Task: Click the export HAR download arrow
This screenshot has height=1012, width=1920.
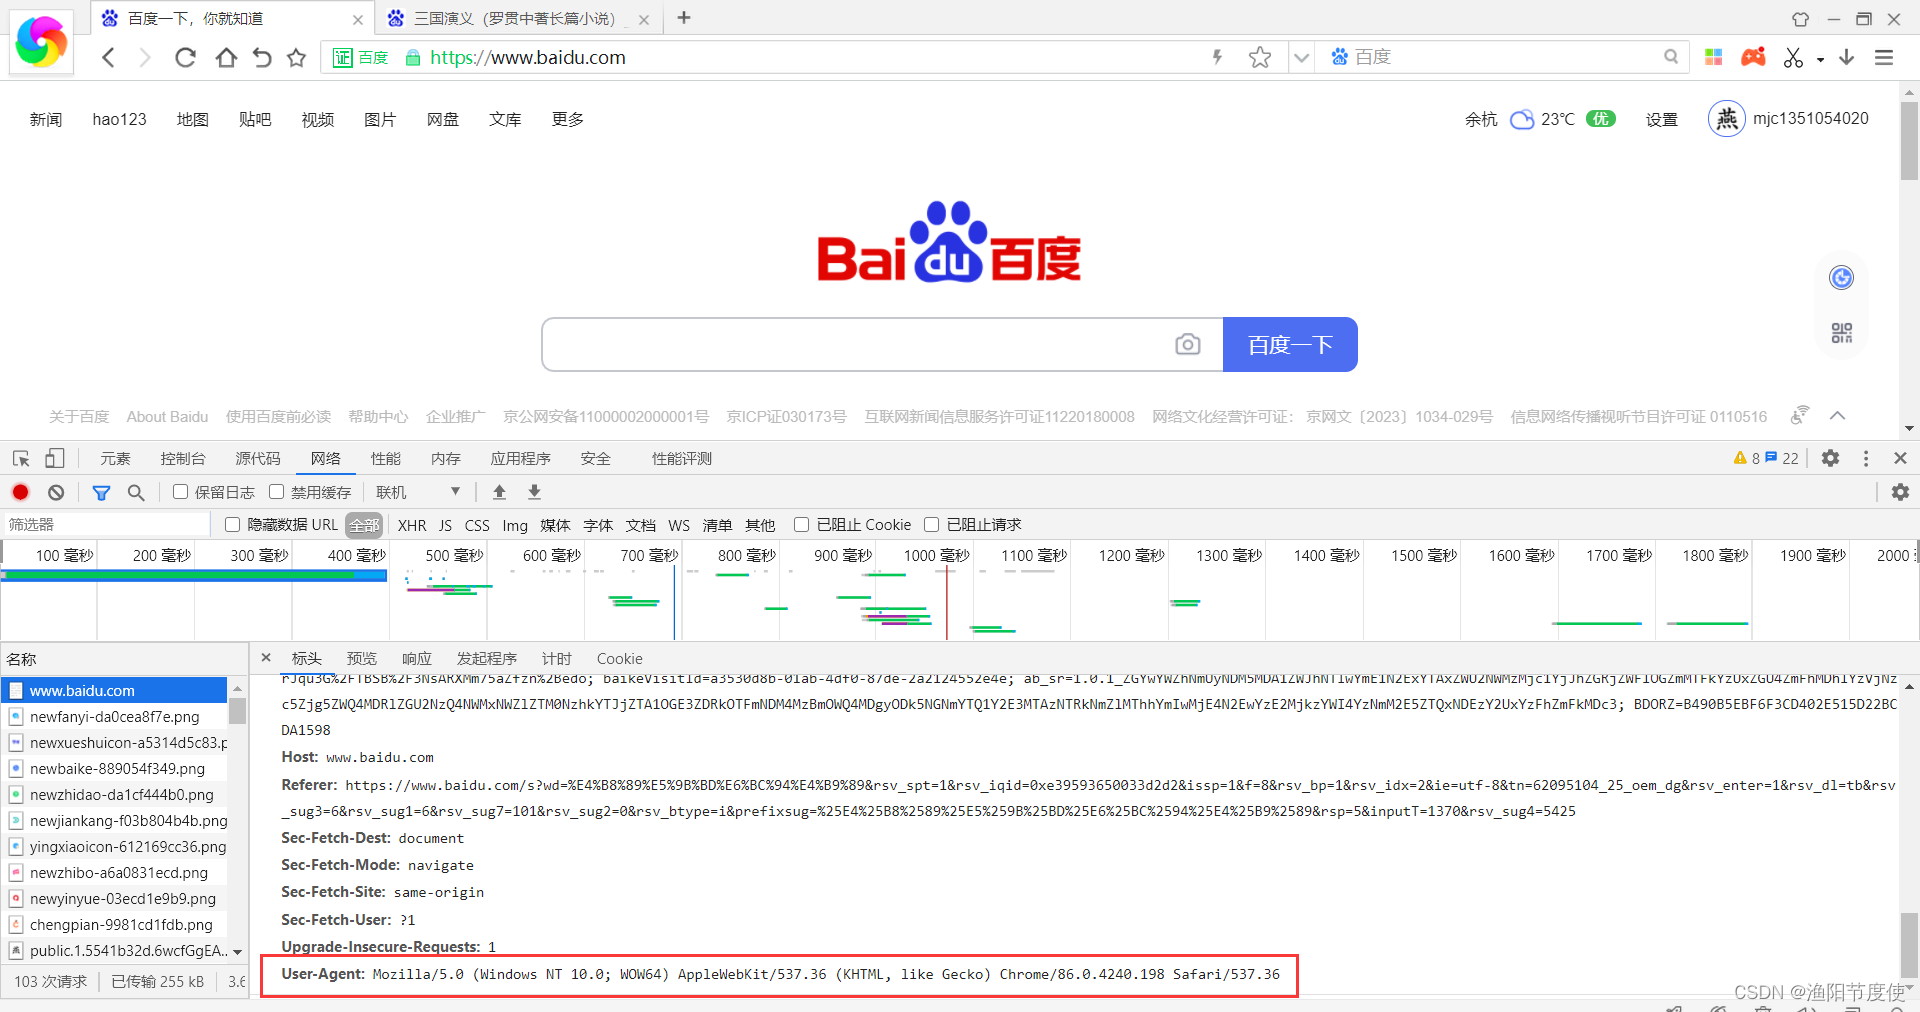Action: point(534,492)
